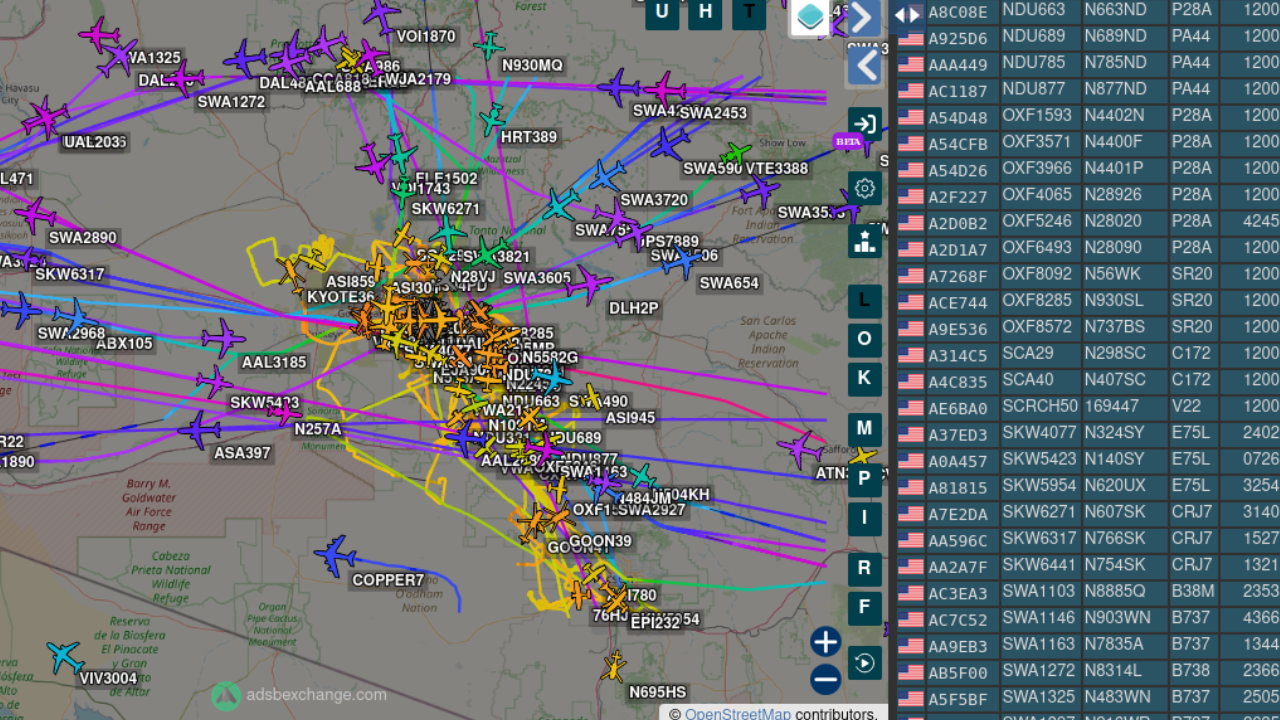Viewport: 1280px width, 720px height.
Task: Toggle the P map button
Action: (865, 479)
